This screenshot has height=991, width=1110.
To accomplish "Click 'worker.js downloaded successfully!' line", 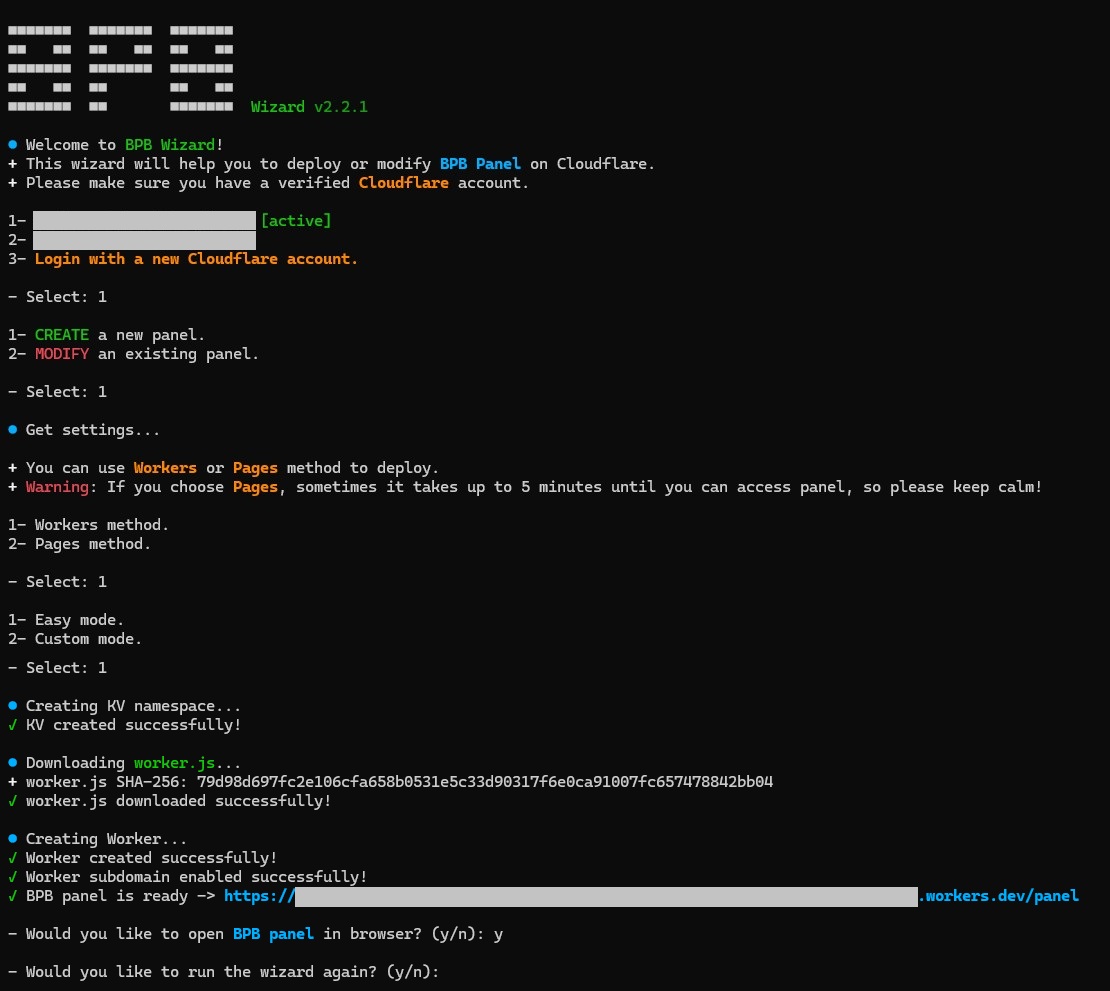I will click(169, 801).
